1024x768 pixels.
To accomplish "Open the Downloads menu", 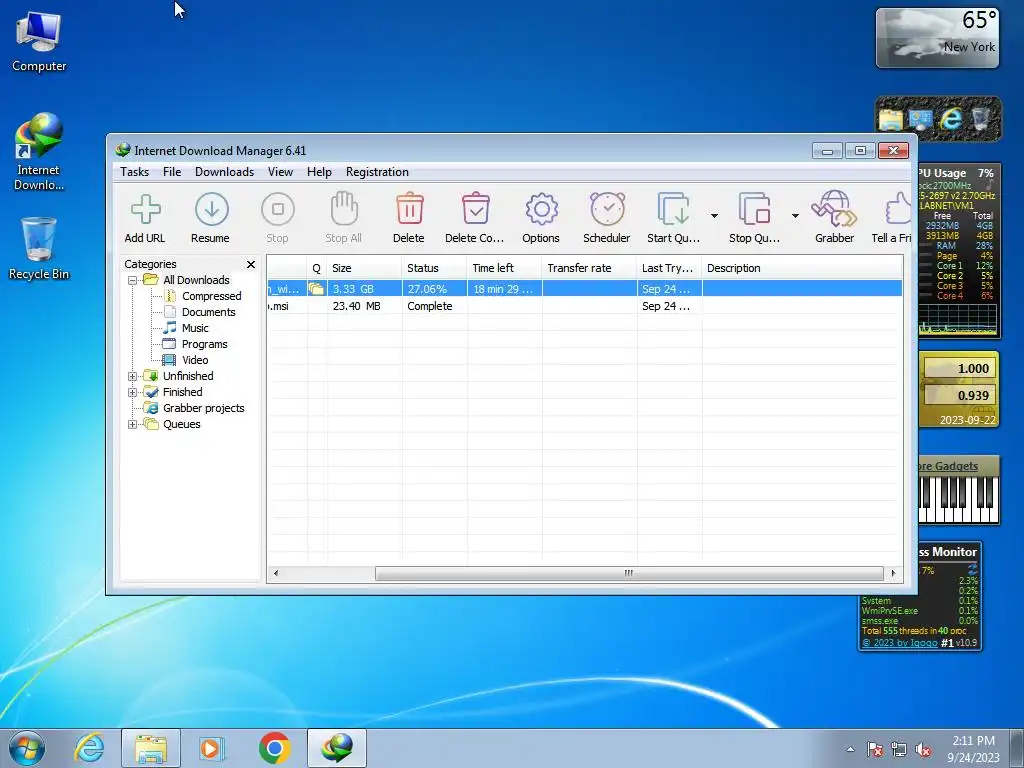I will [224, 172].
